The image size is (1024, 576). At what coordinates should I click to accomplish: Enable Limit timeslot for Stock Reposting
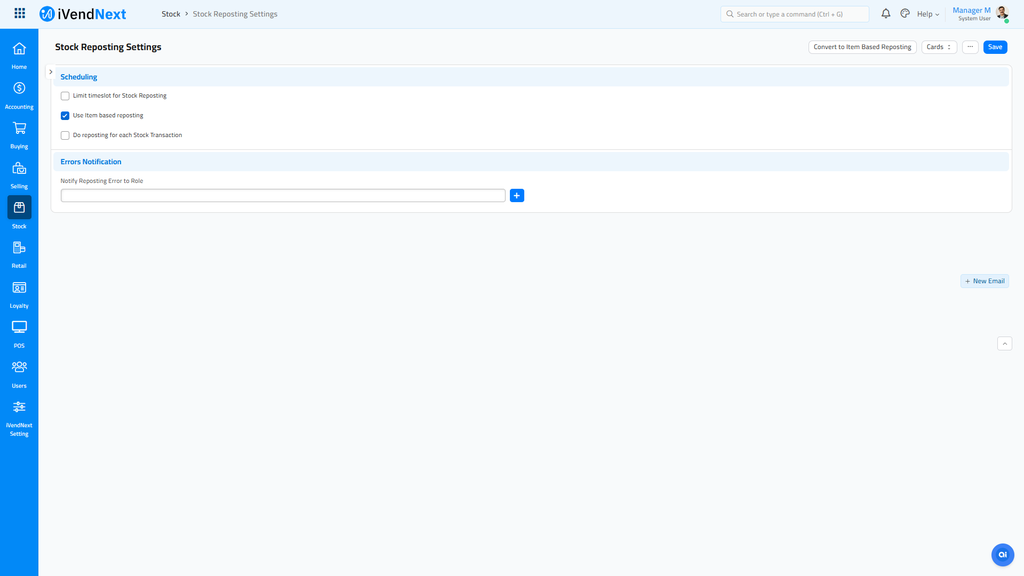click(64, 95)
